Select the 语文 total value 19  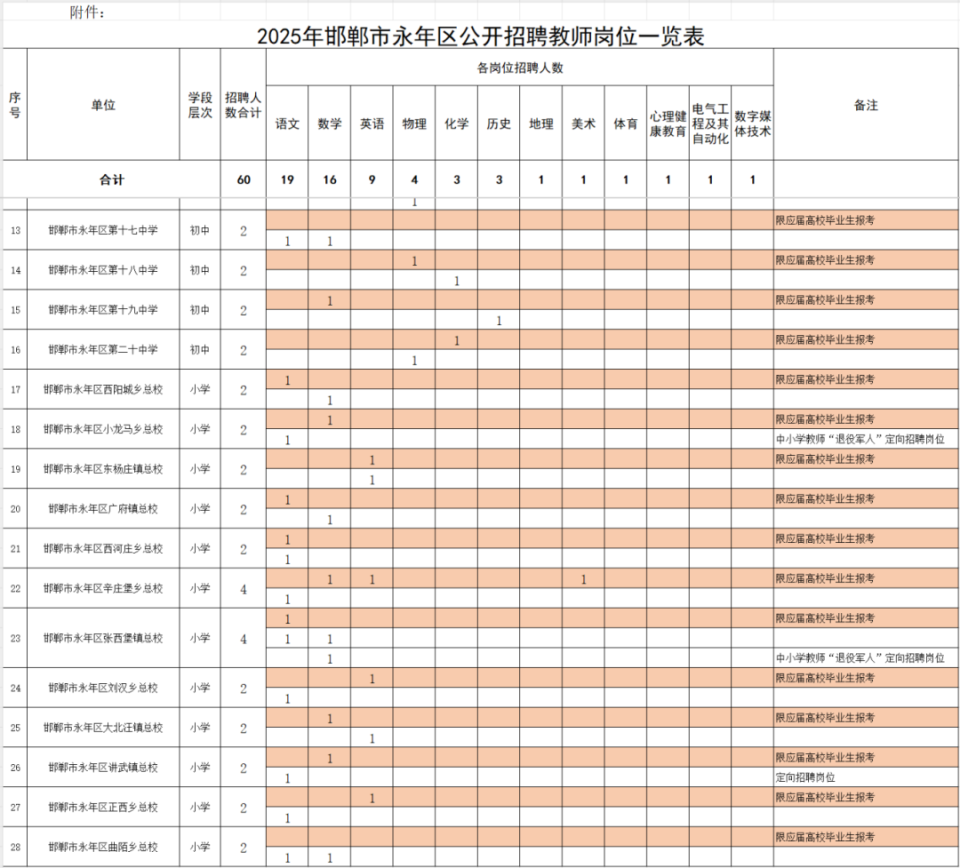coord(287,179)
